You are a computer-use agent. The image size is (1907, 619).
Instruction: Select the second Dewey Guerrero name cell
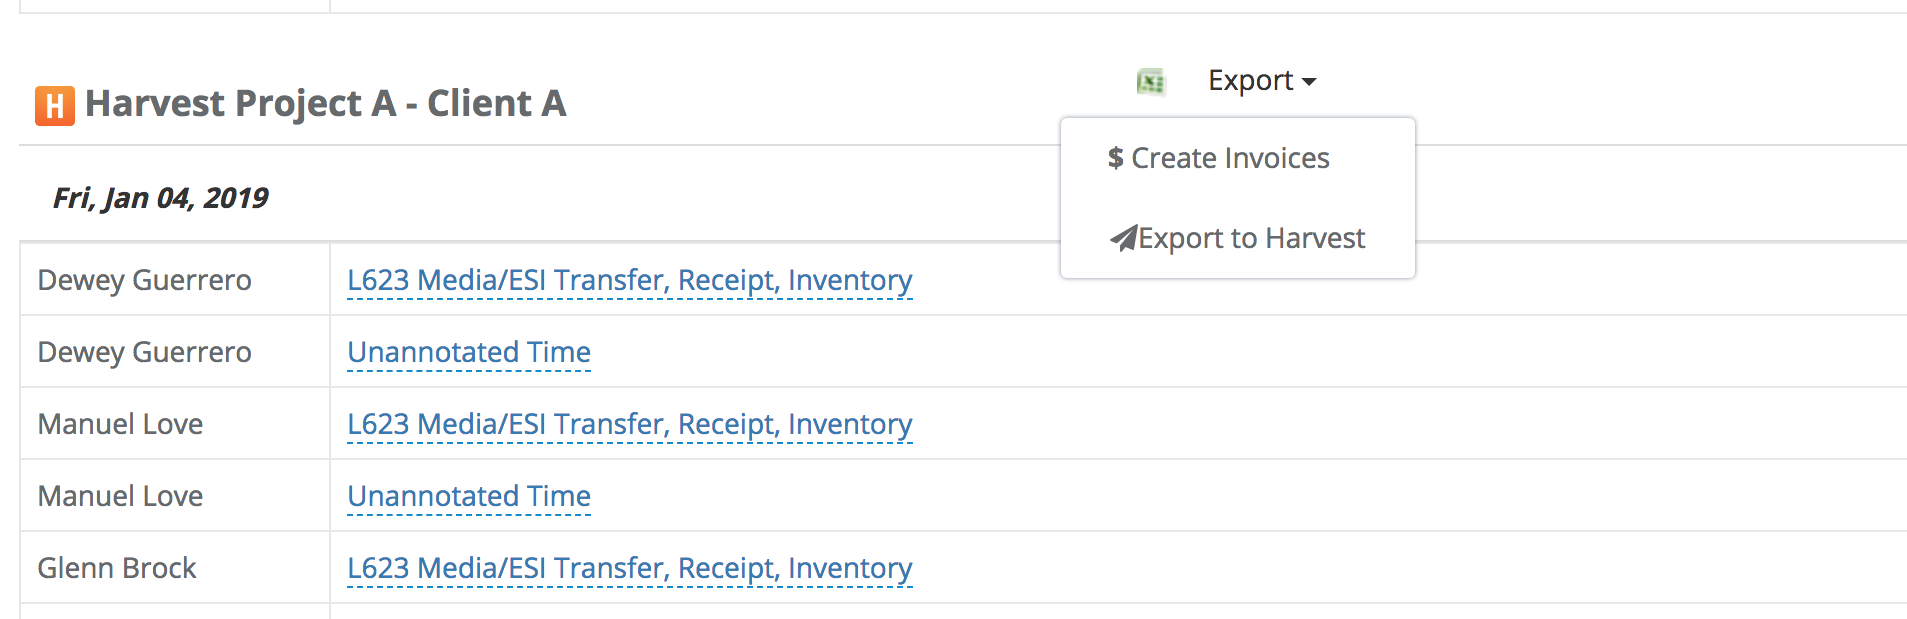(x=144, y=352)
